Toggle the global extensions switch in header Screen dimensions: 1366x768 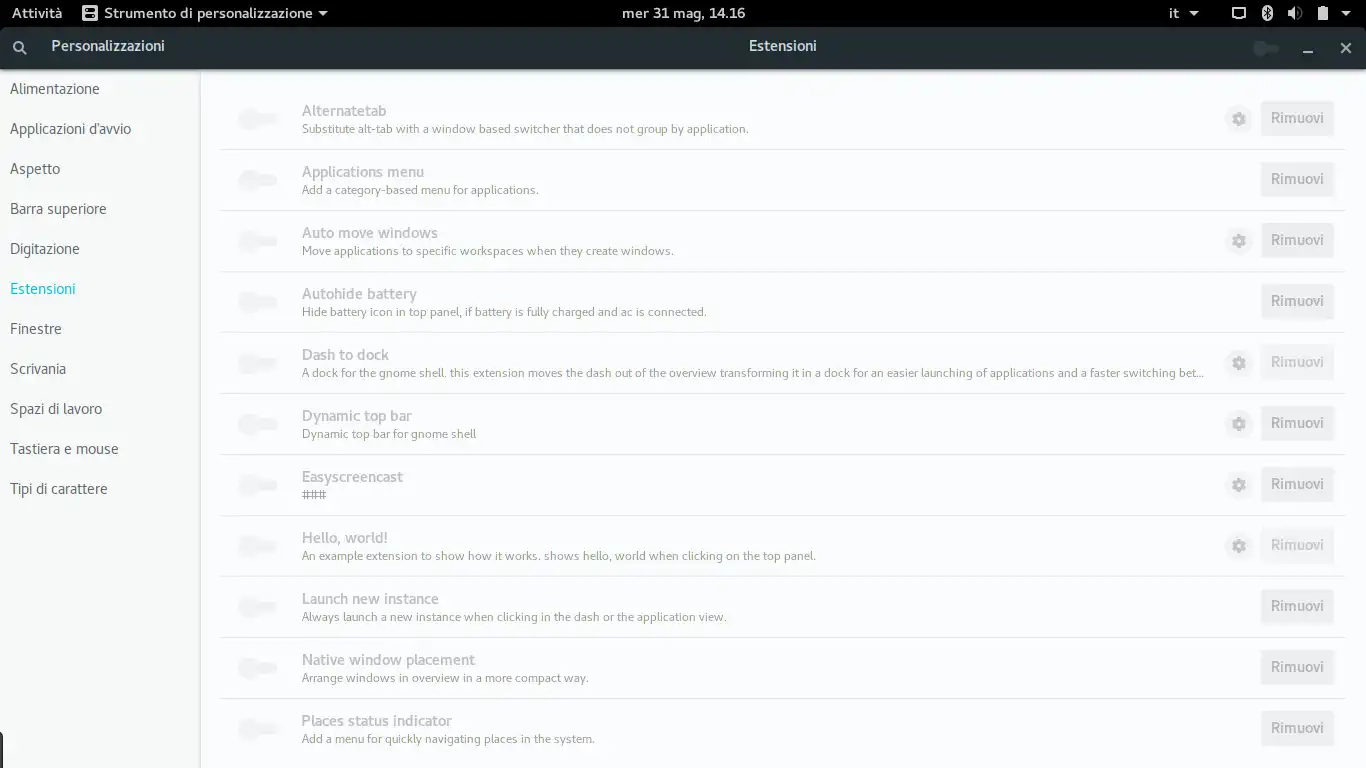click(x=1266, y=48)
